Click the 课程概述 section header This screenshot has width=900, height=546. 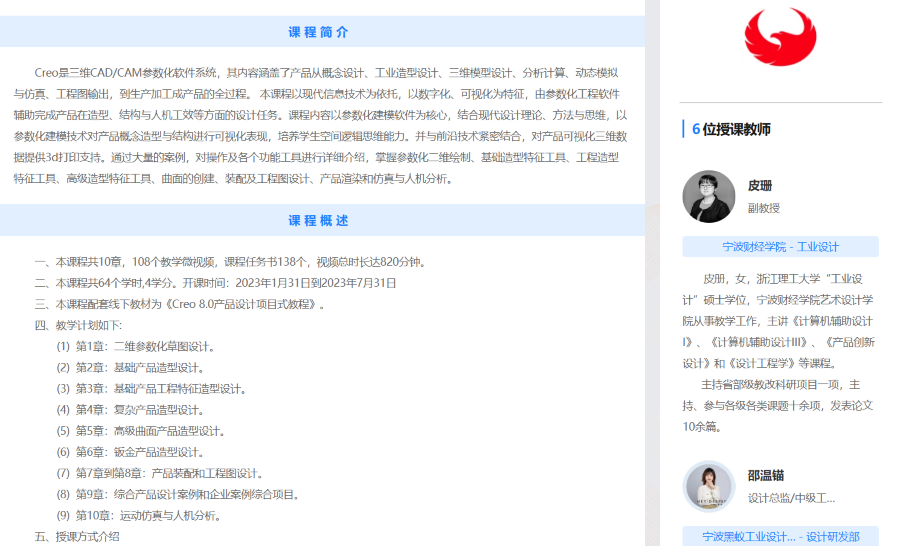319,220
